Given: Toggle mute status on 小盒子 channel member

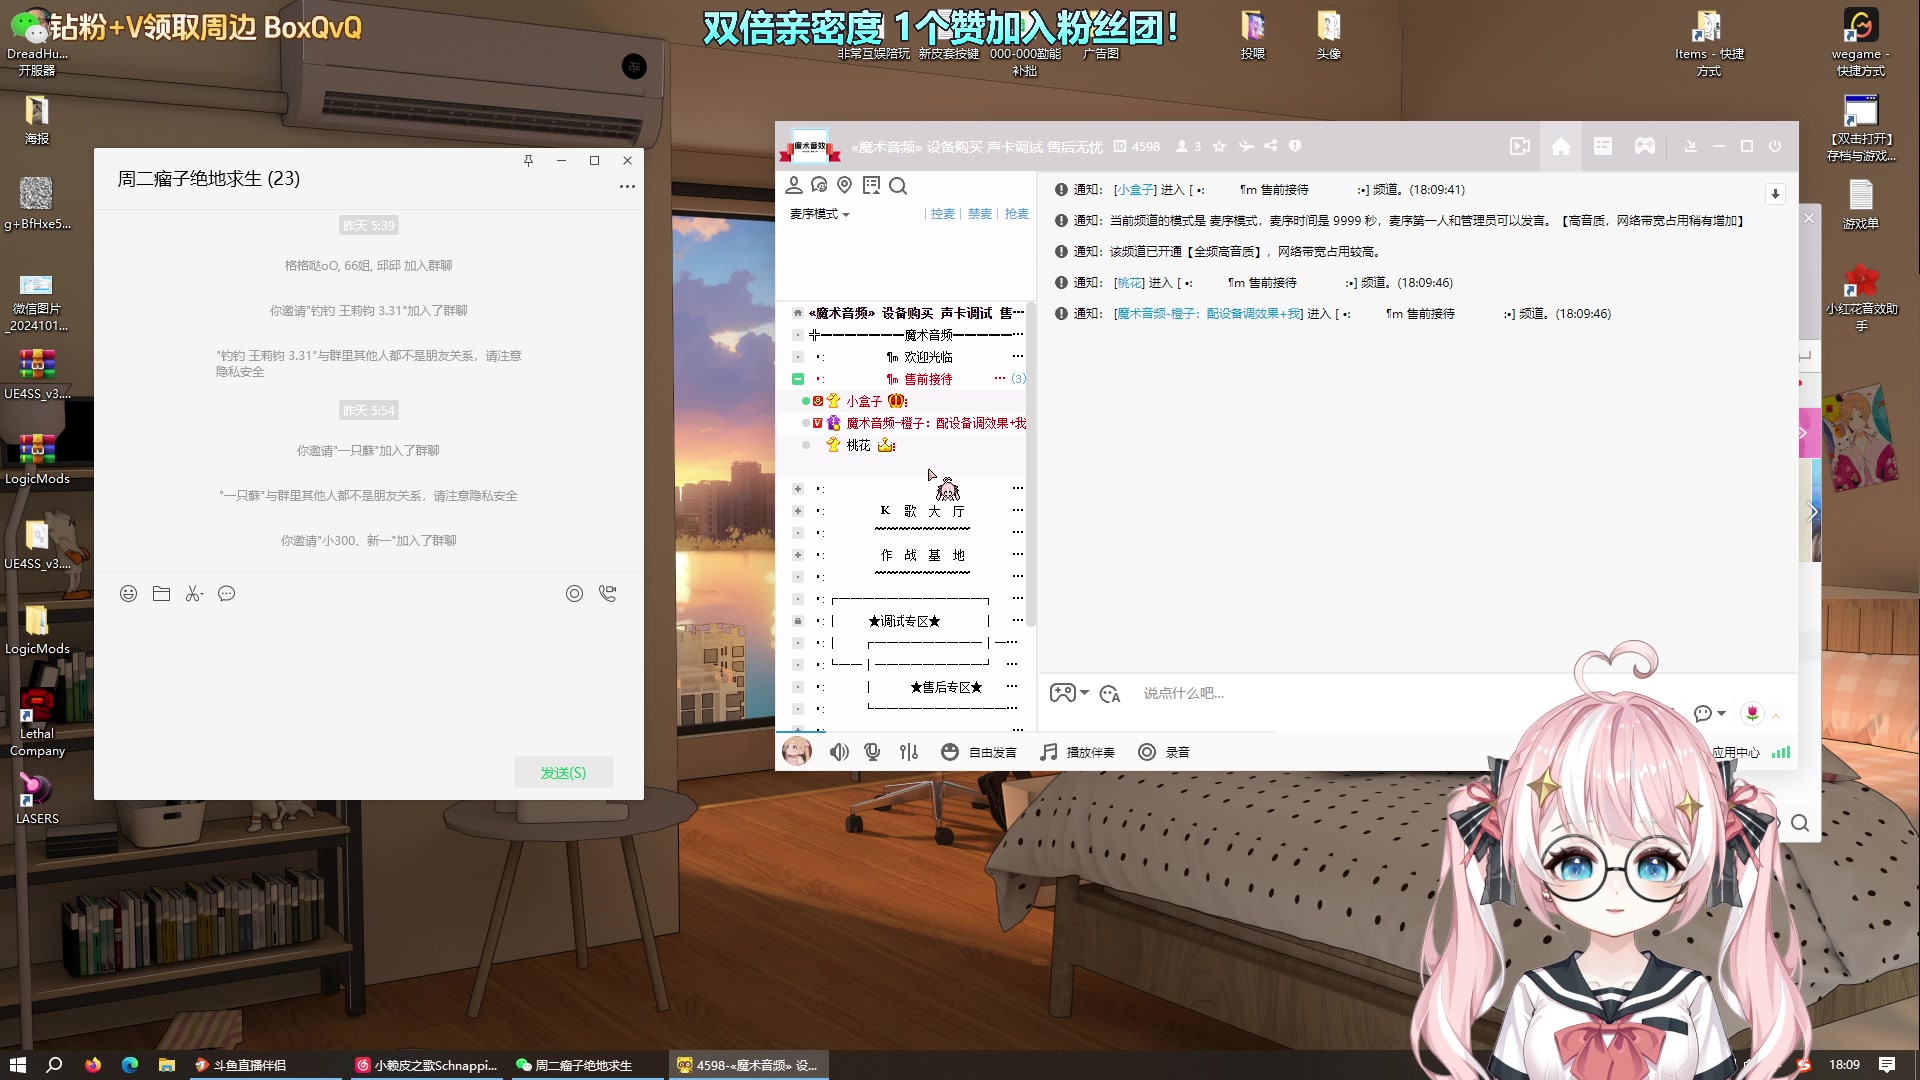Looking at the screenshot, I should pyautogui.click(x=804, y=401).
